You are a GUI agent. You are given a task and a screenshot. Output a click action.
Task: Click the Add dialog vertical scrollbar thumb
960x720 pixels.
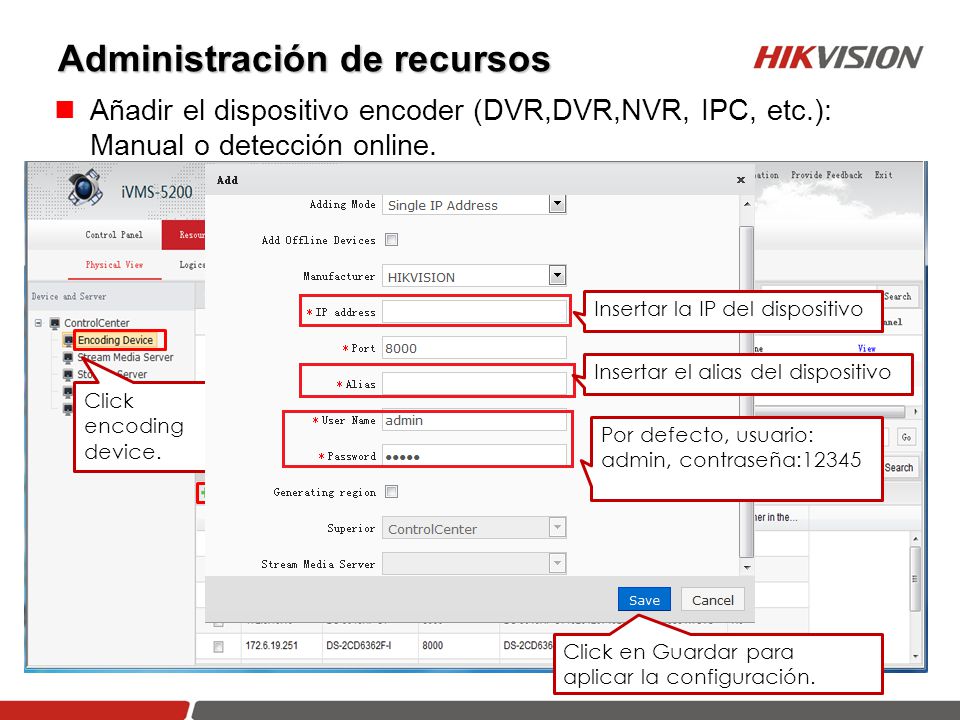[x=746, y=392]
